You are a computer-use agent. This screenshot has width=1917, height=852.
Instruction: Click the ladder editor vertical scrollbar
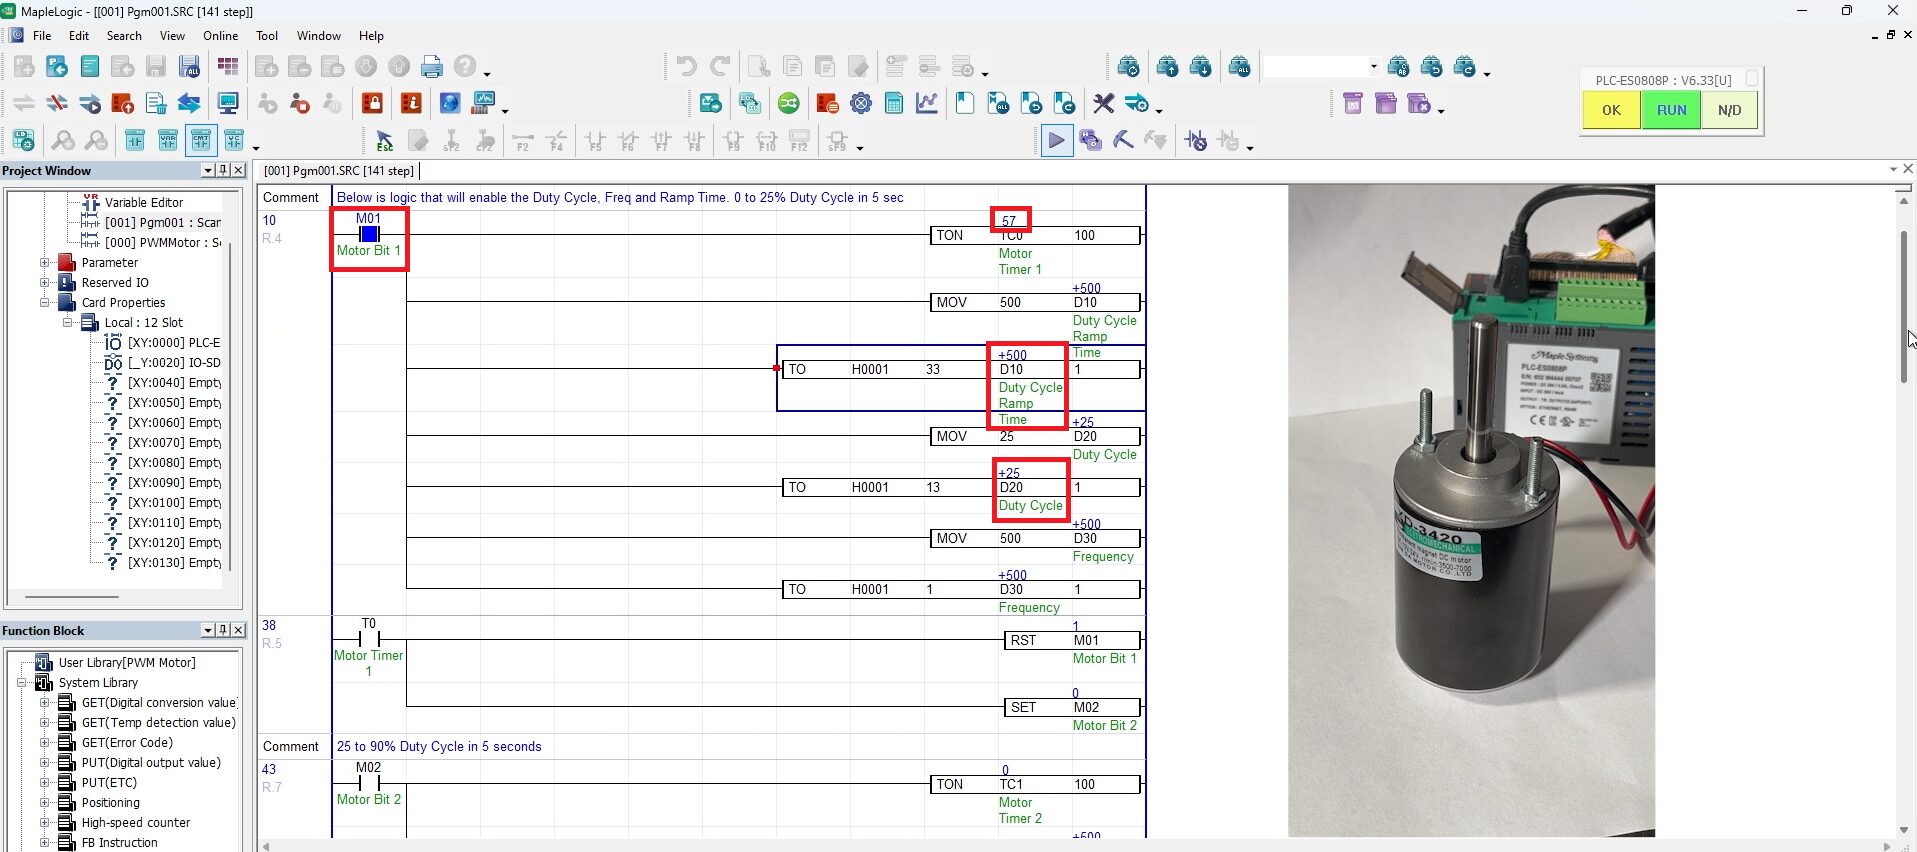pos(1903,307)
